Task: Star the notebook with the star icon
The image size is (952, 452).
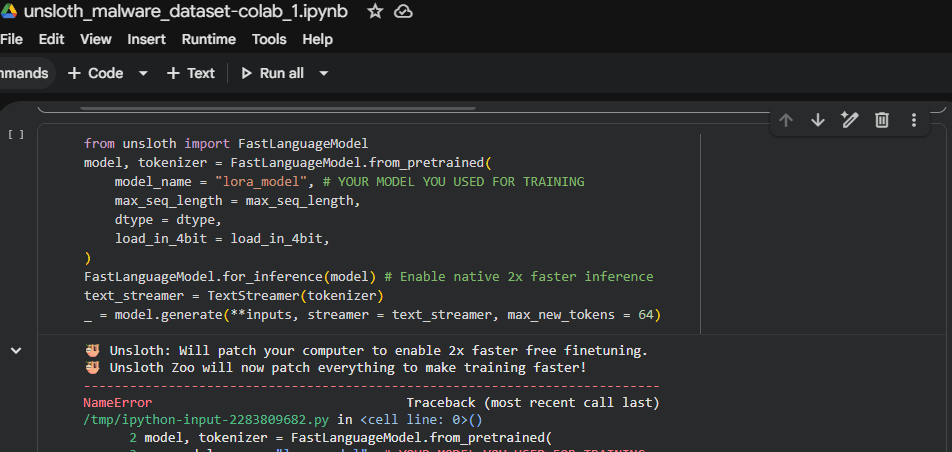Action: (x=375, y=12)
